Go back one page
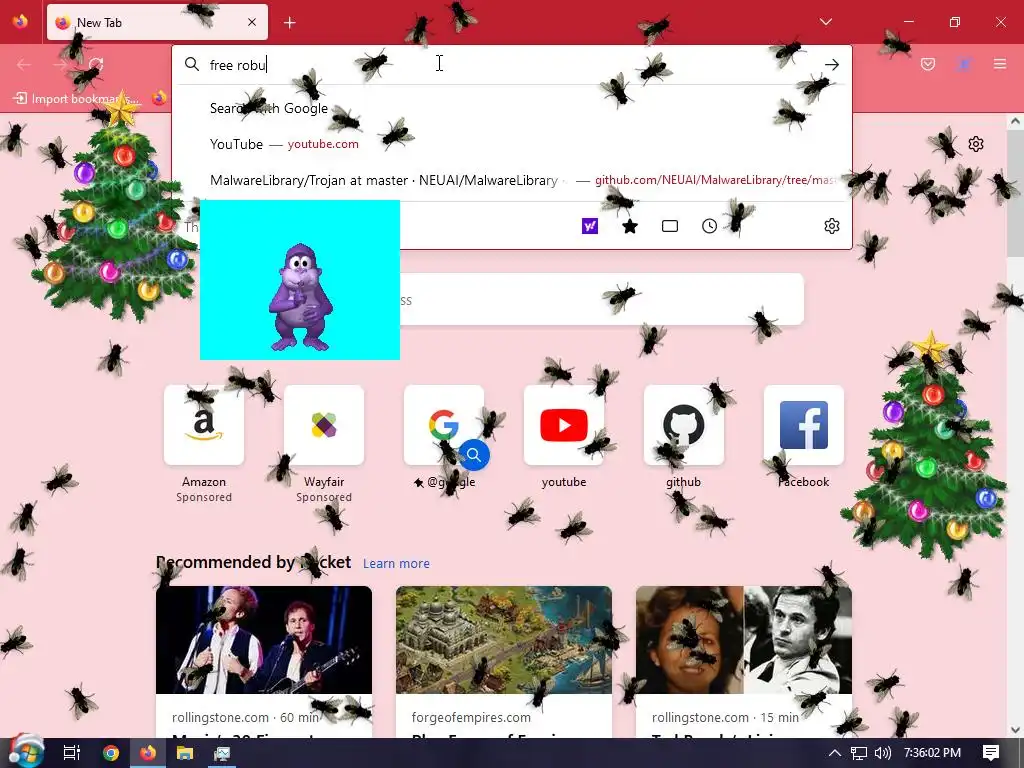The width and height of the screenshot is (1024, 768). coord(24,64)
